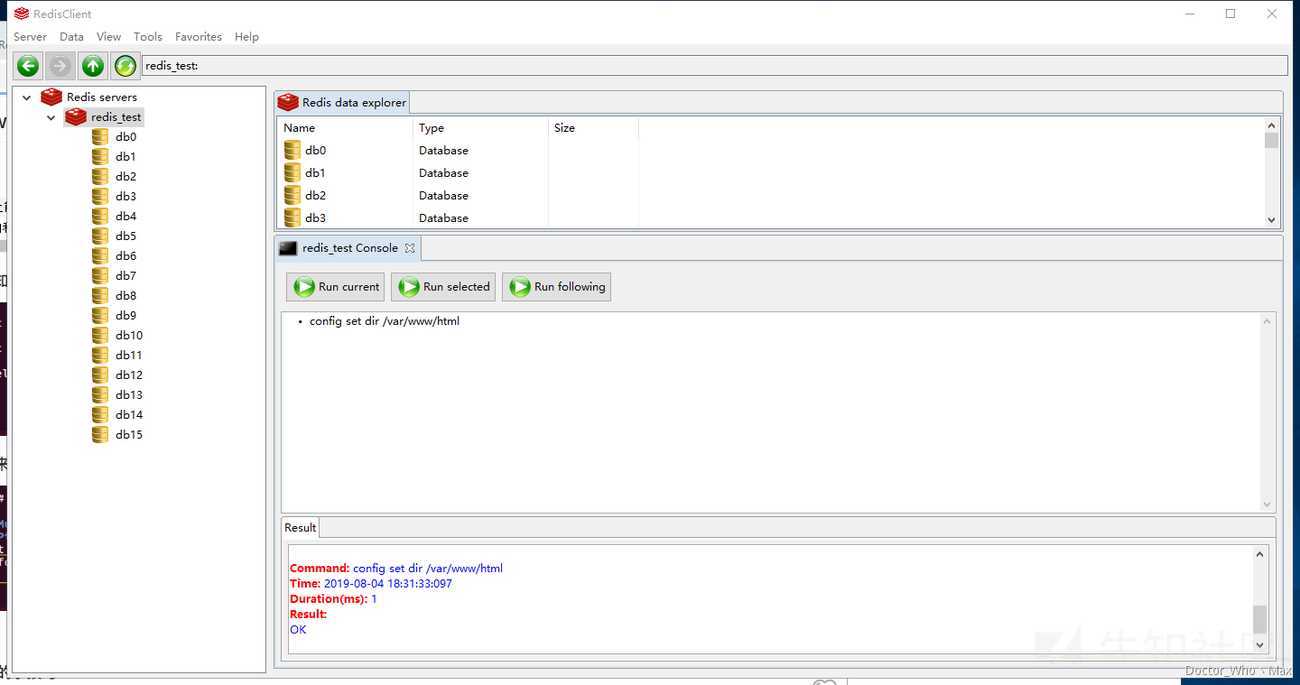Click the Run selected button
This screenshot has width=1300, height=685.
[x=443, y=287]
